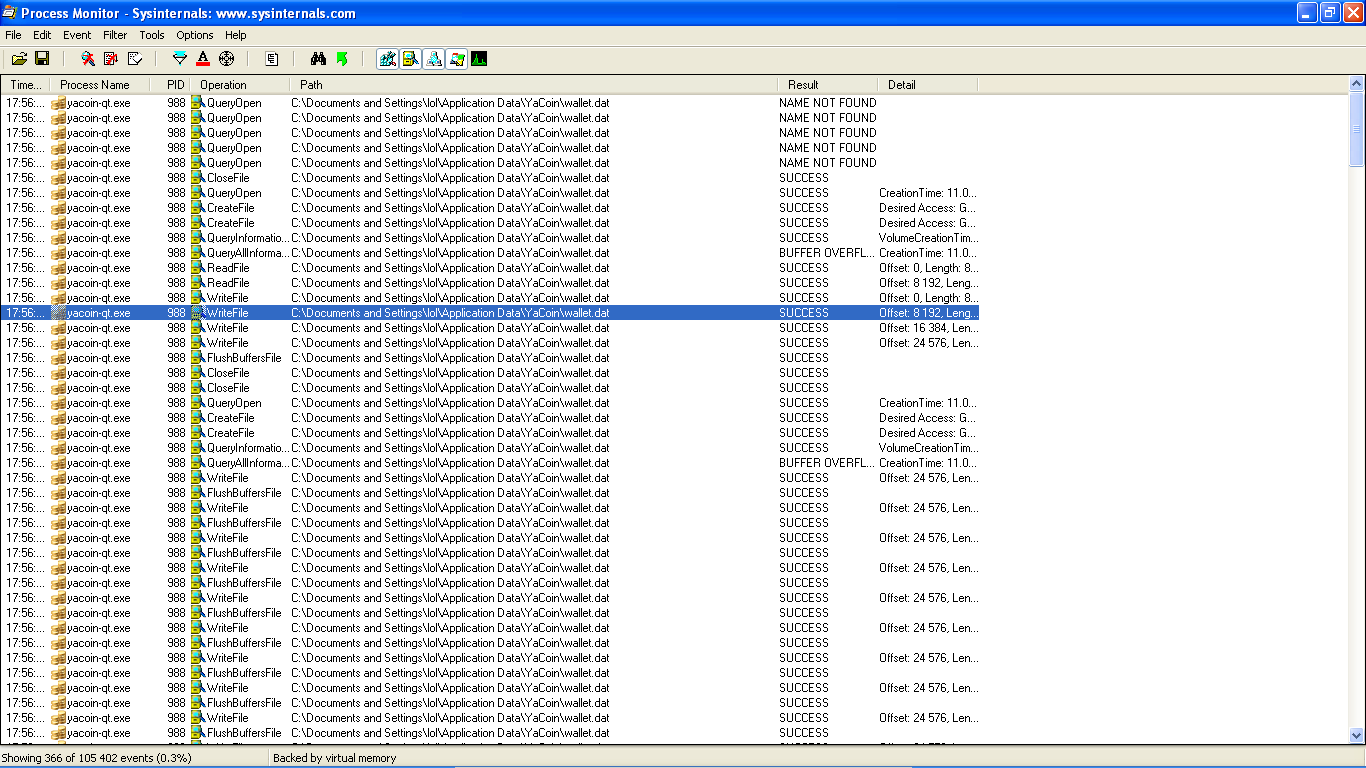Open the Tools menu
Screen dimensions: 1366x768
pyautogui.click(x=152, y=35)
